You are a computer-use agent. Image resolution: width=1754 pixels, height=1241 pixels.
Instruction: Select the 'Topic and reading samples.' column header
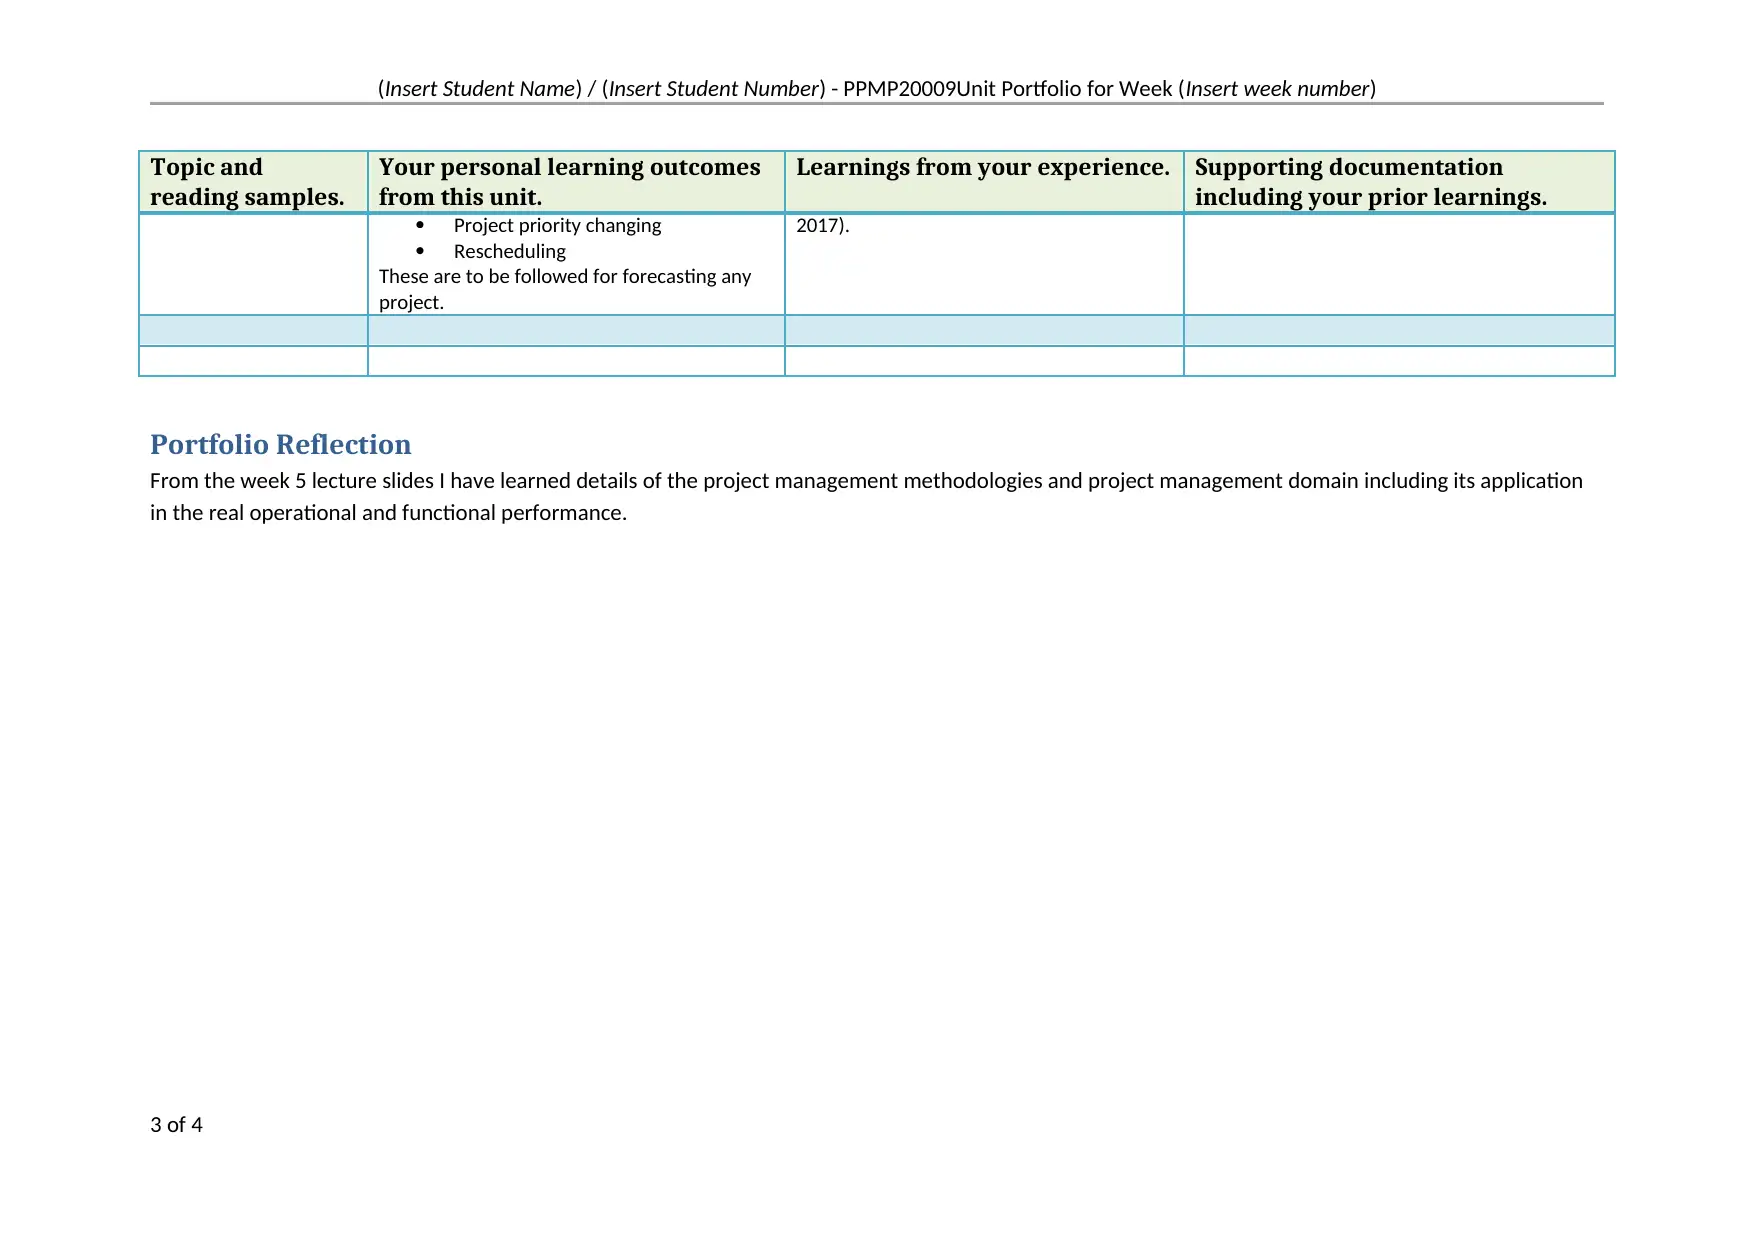point(254,182)
